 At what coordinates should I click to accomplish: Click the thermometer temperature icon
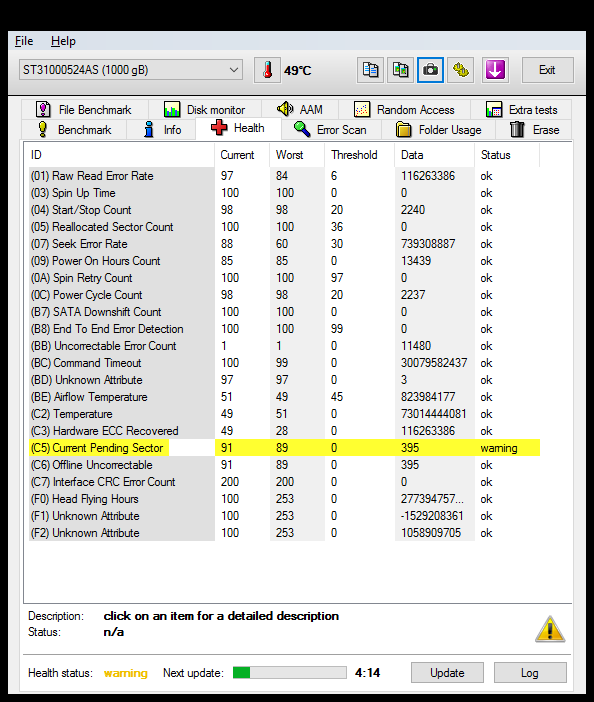pos(267,70)
